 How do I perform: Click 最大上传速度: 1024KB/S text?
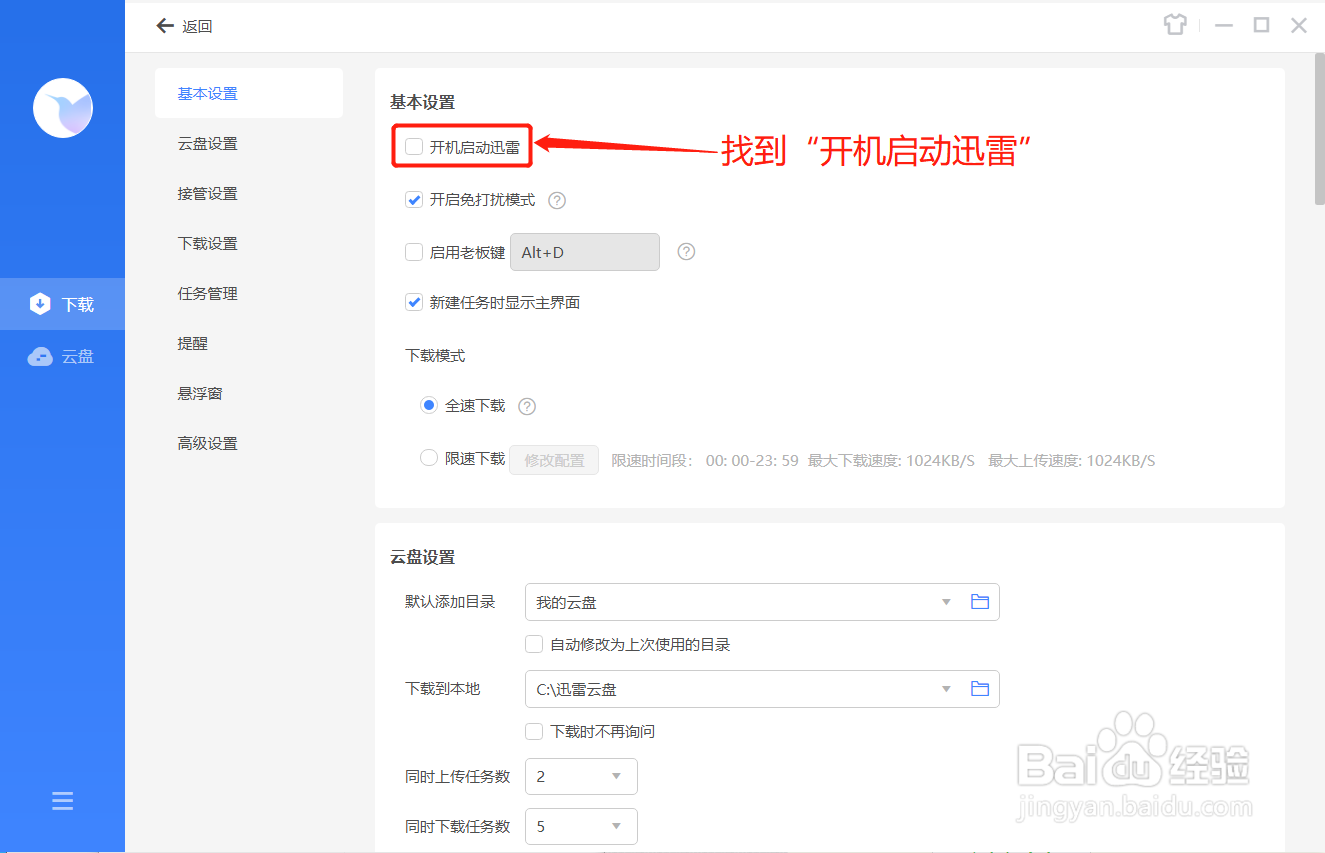pyautogui.click(x=1072, y=460)
